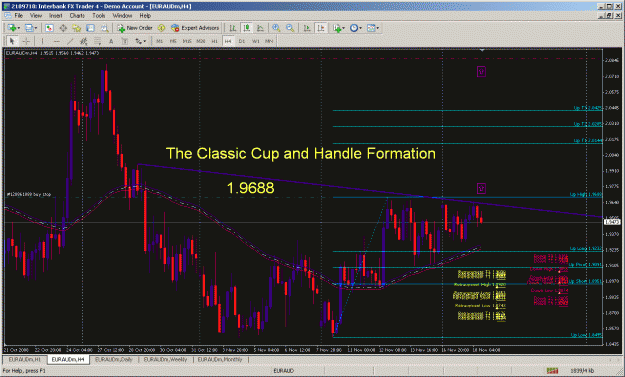Click the New Order button
The width and height of the screenshot is (625, 377).
(135, 28)
